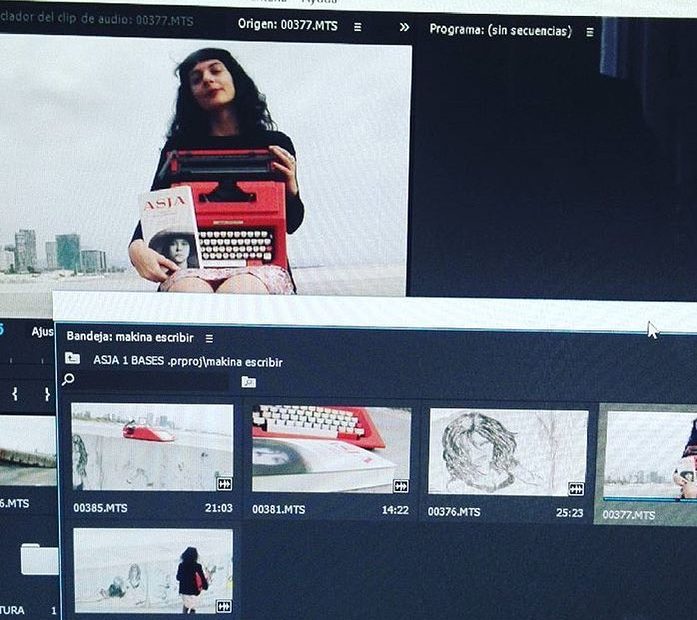Click the 21:03 duration label
The height and width of the screenshot is (620, 697).
[219, 508]
